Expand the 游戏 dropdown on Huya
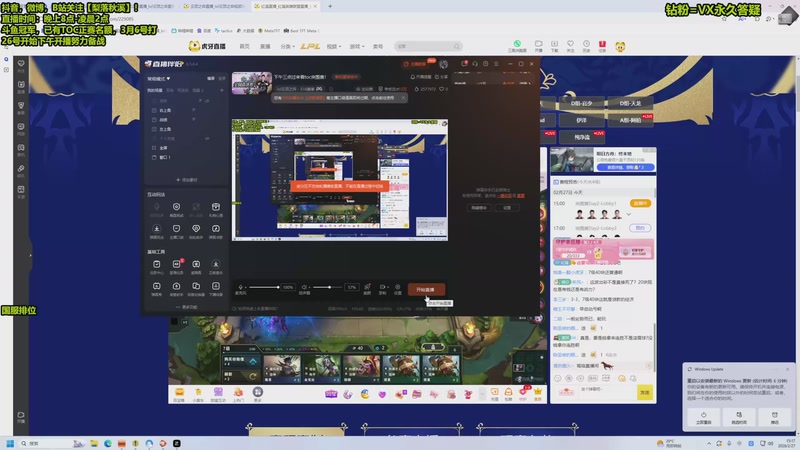This screenshot has width=800, height=450. pyautogui.click(x=357, y=46)
